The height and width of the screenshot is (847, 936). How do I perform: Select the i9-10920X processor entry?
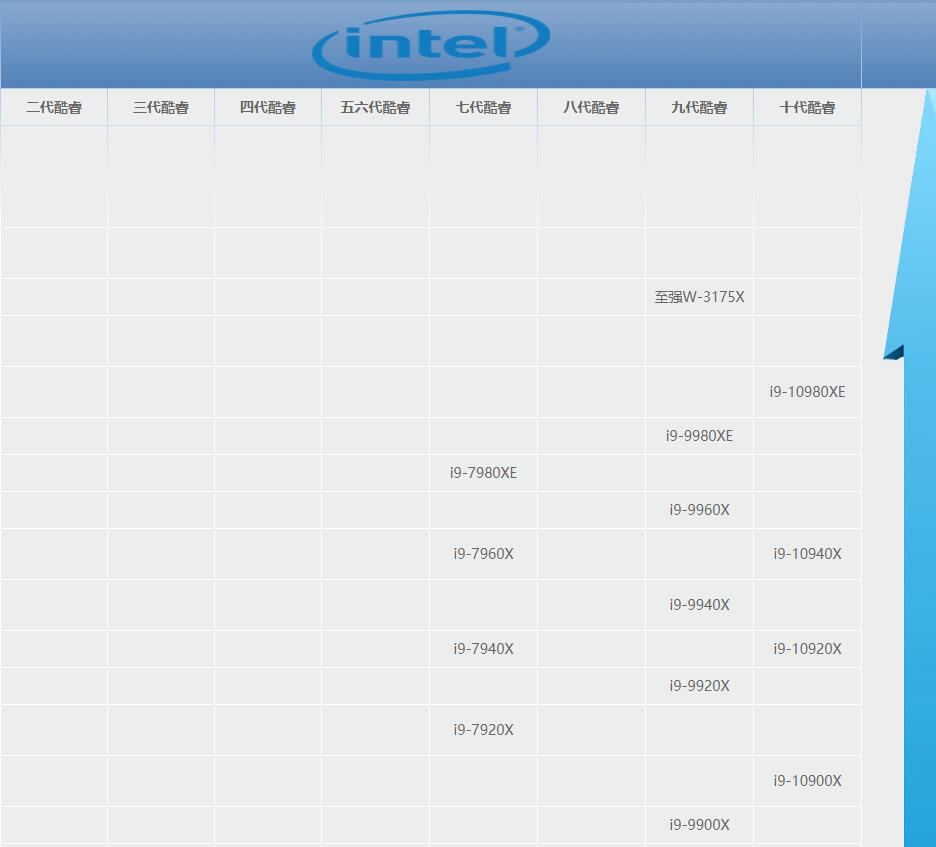(808, 649)
